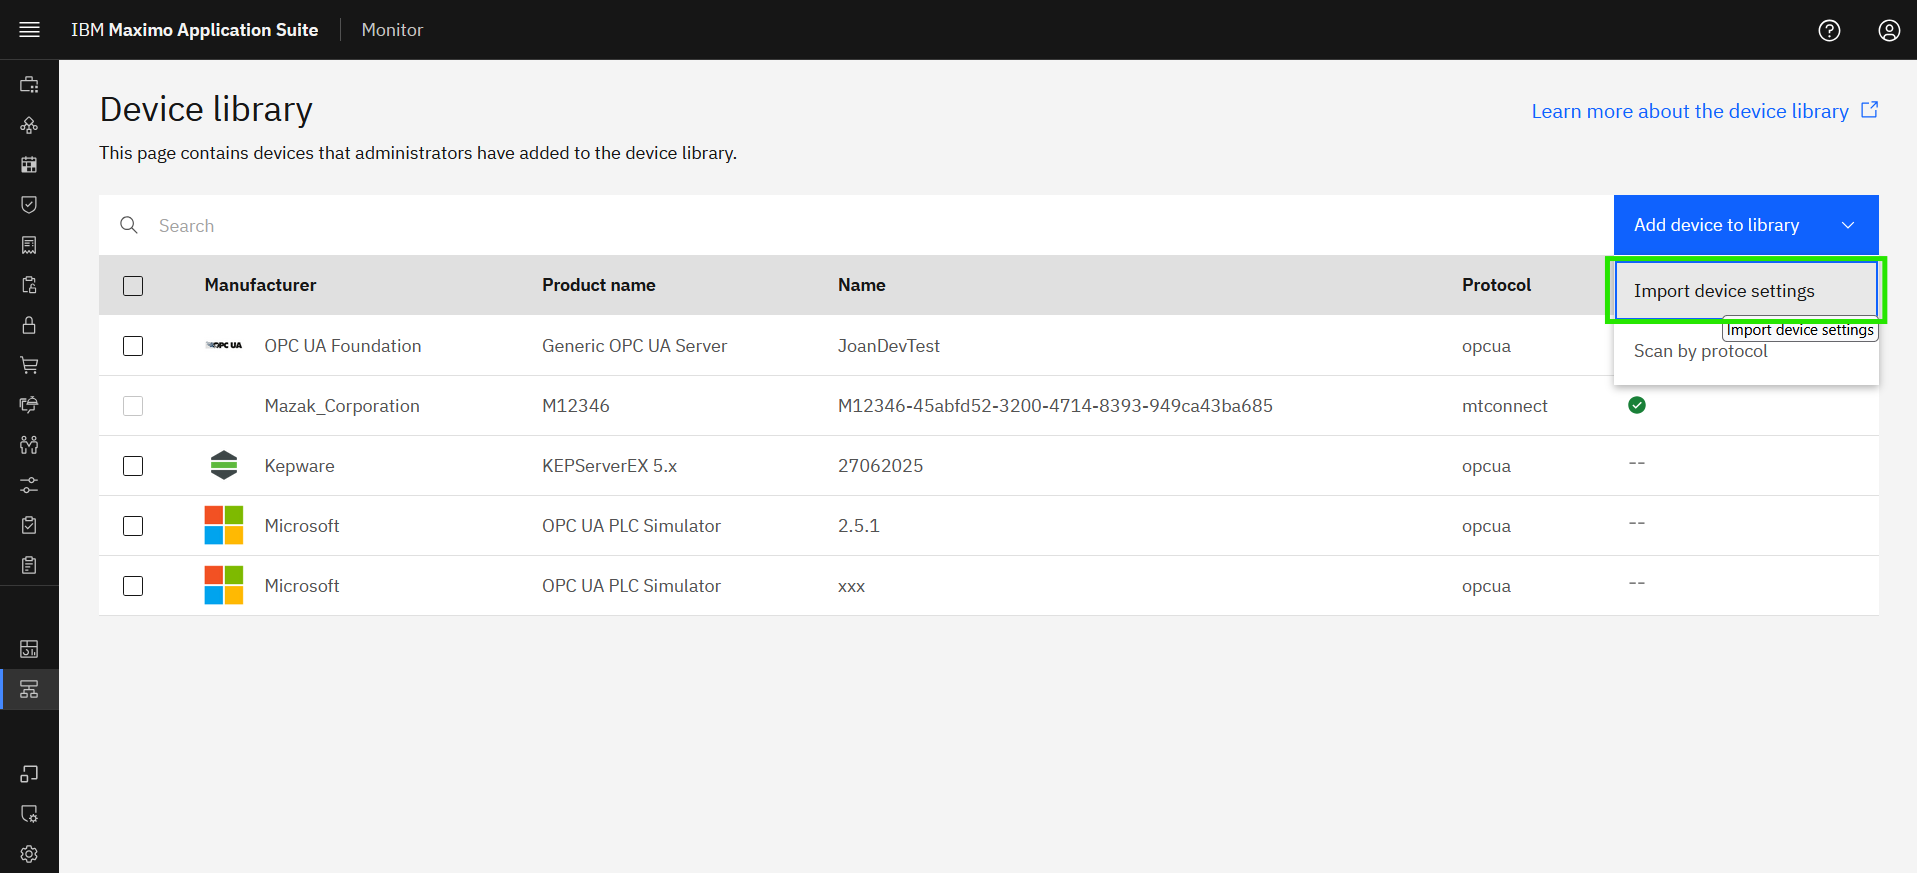
Task: Click the JoanDevTest name cell
Action: pos(889,346)
